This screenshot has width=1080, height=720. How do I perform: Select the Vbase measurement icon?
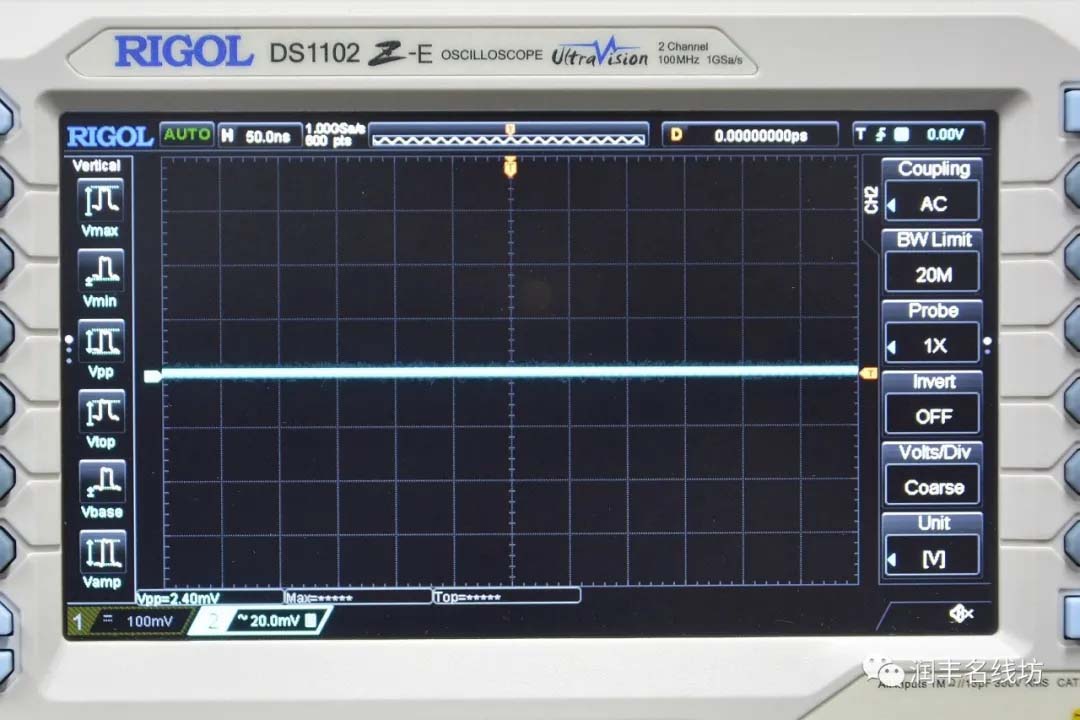(101, 482)
